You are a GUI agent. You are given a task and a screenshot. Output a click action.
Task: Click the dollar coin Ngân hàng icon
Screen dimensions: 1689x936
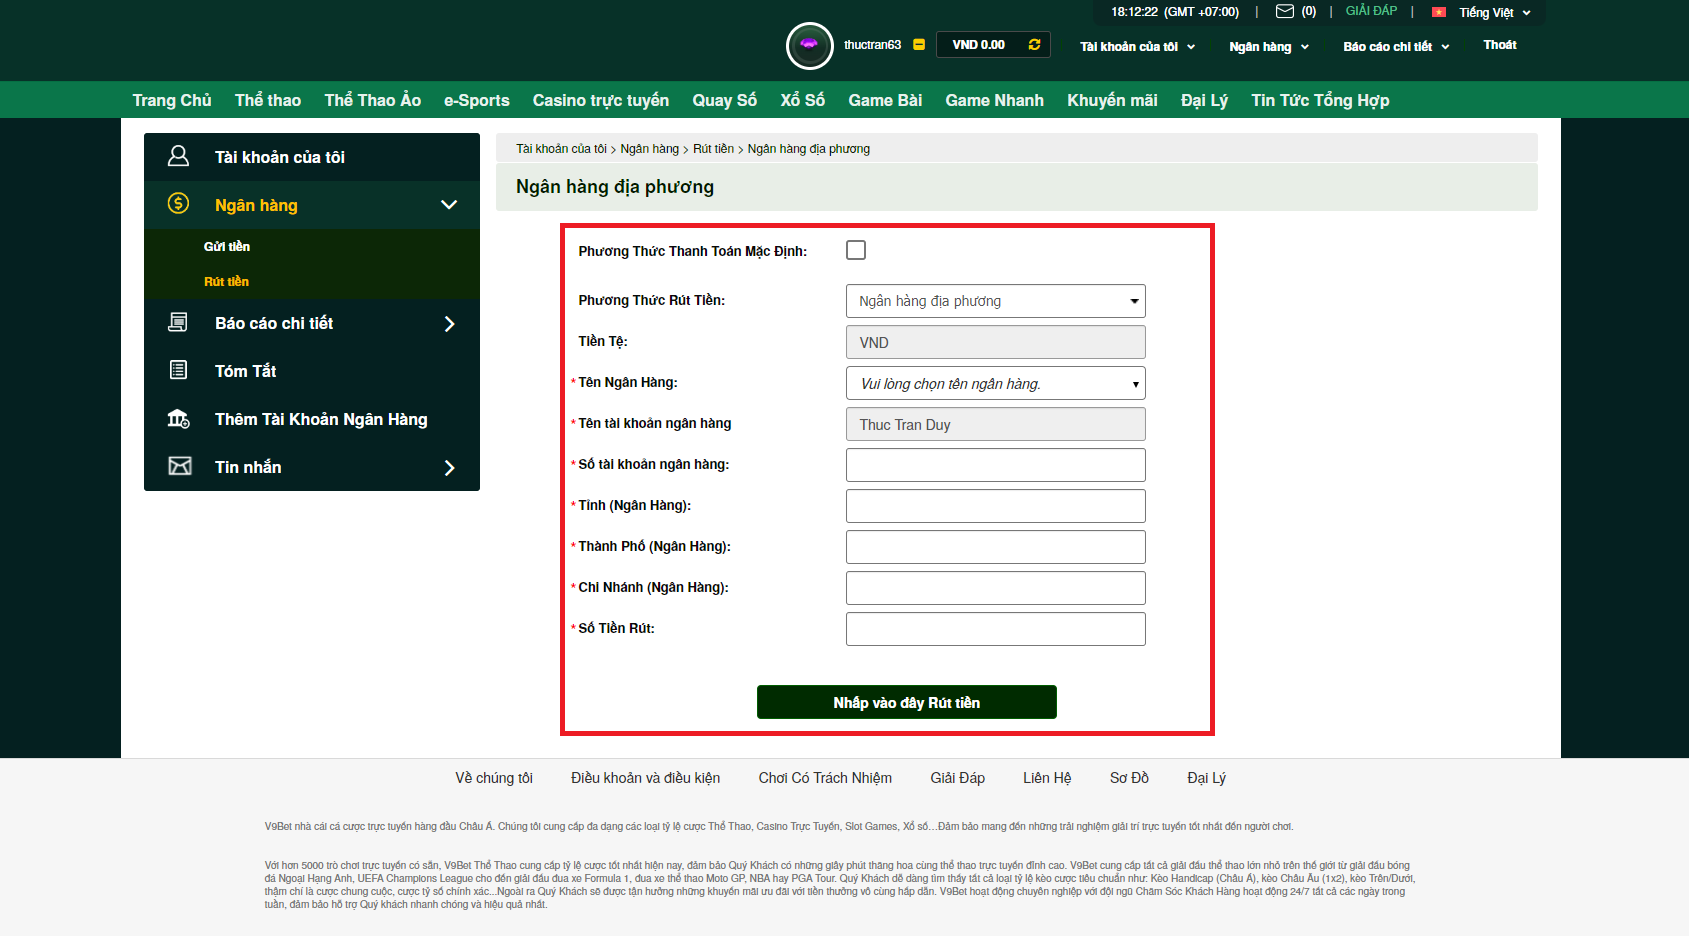178,204
